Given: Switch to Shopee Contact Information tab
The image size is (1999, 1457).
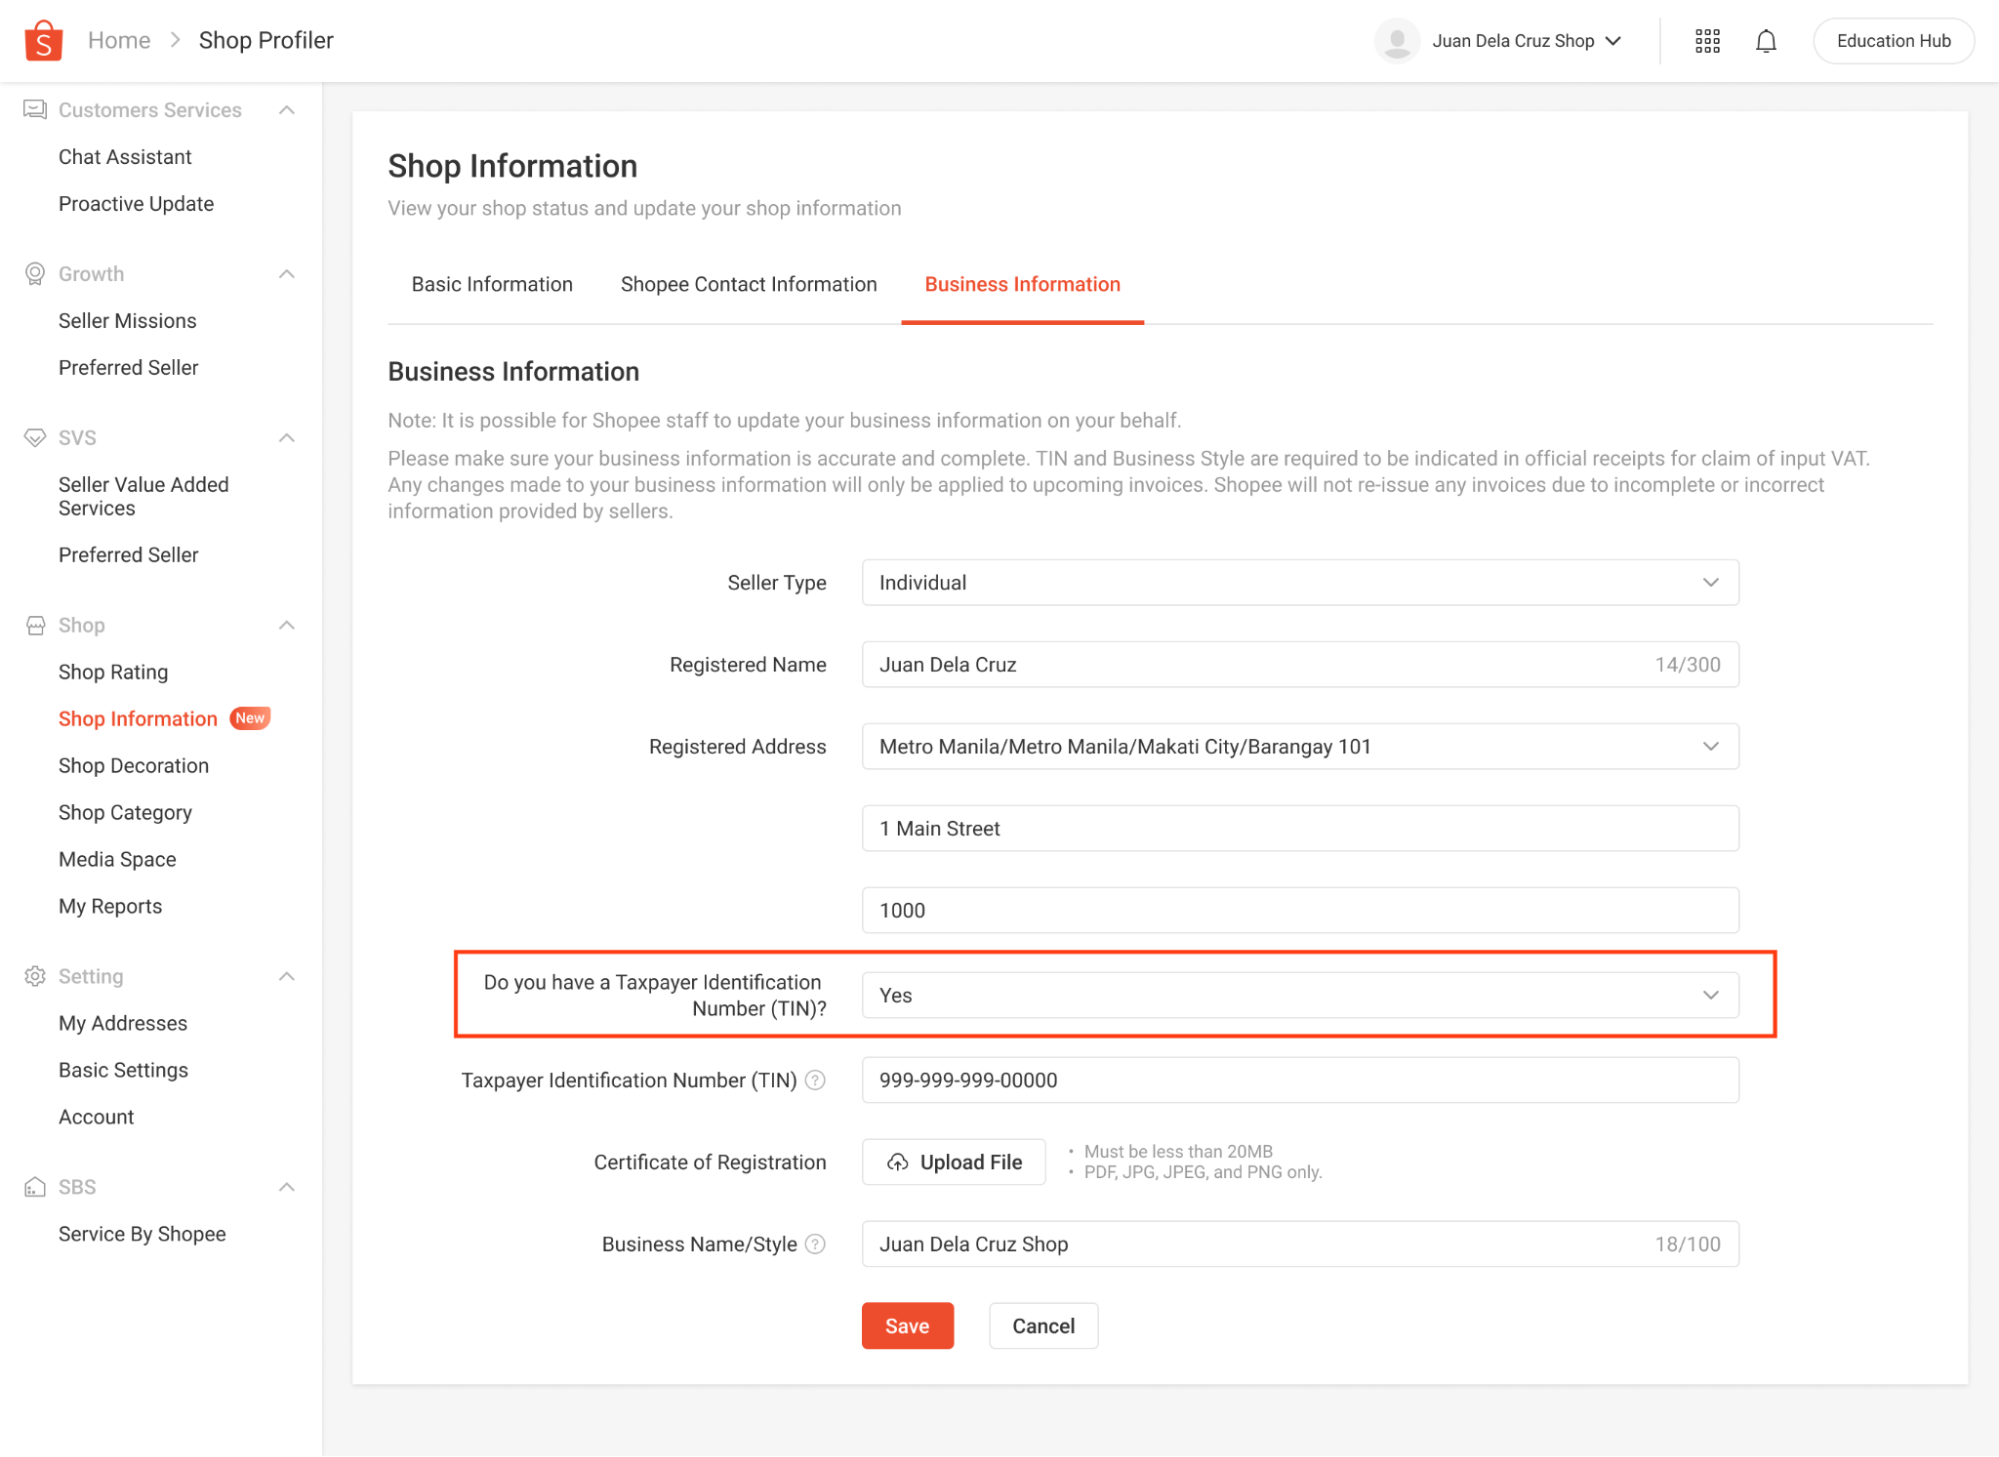Looking at the screenshot, I should click(747, 284).
